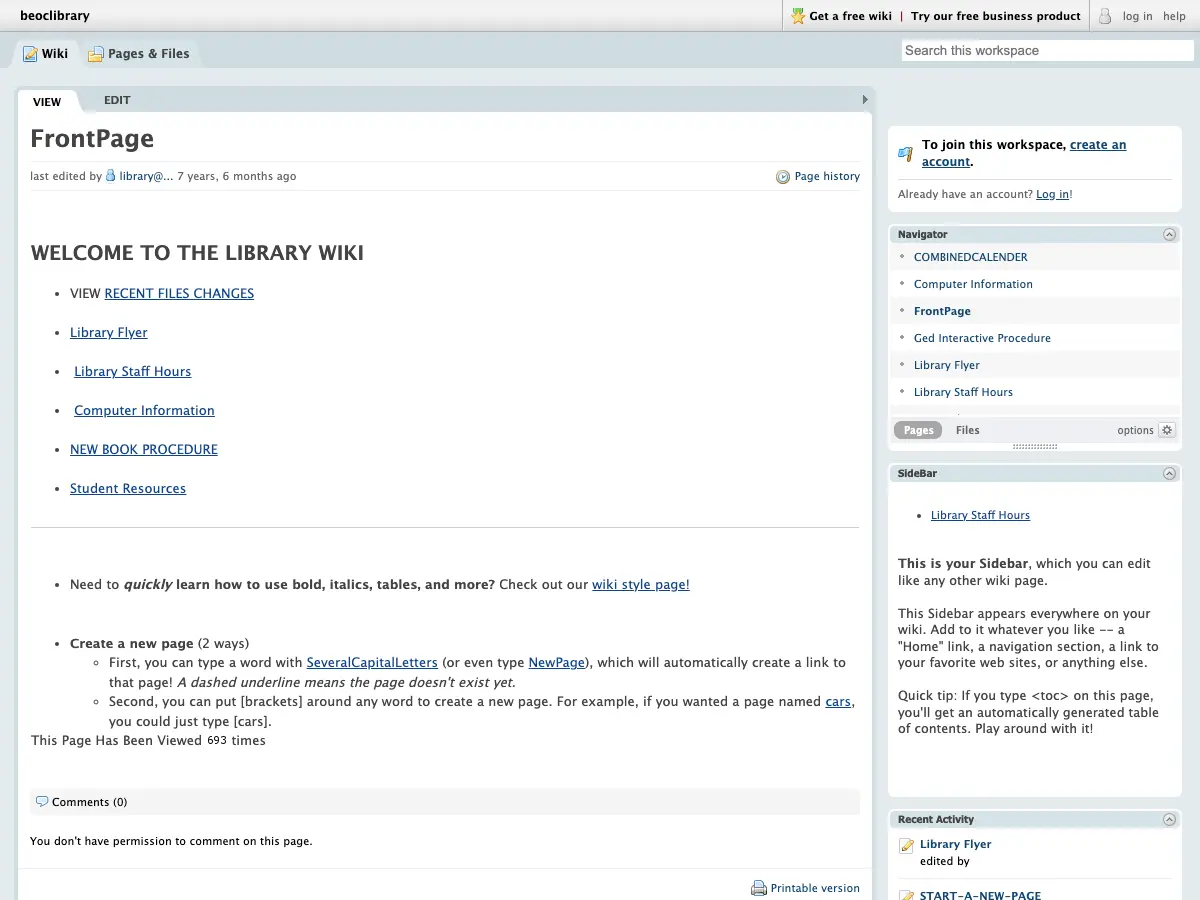
Task: Click the user icon beside library@...
Action: tap(111, 176)
